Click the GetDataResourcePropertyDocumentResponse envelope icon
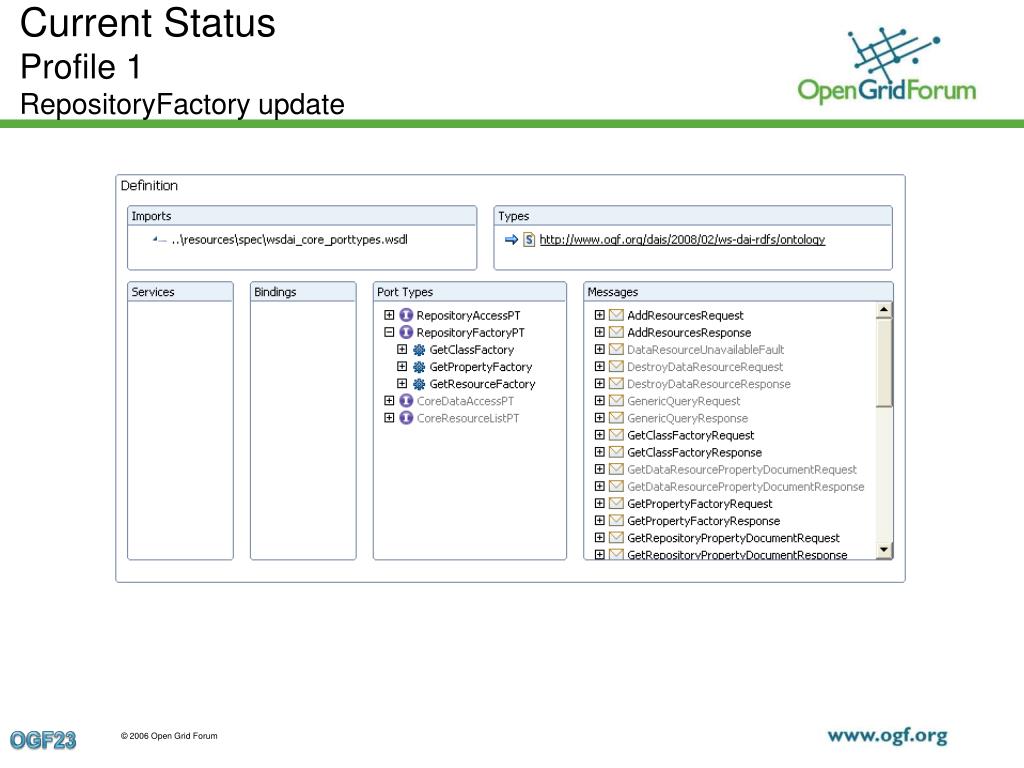The image size is (1024, 768). 616,486
